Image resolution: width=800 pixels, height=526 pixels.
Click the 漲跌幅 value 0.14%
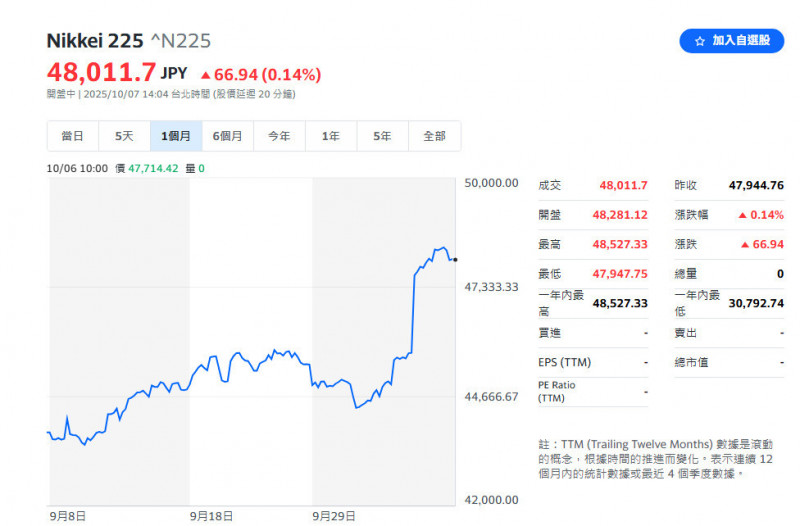tap(767, 215)
